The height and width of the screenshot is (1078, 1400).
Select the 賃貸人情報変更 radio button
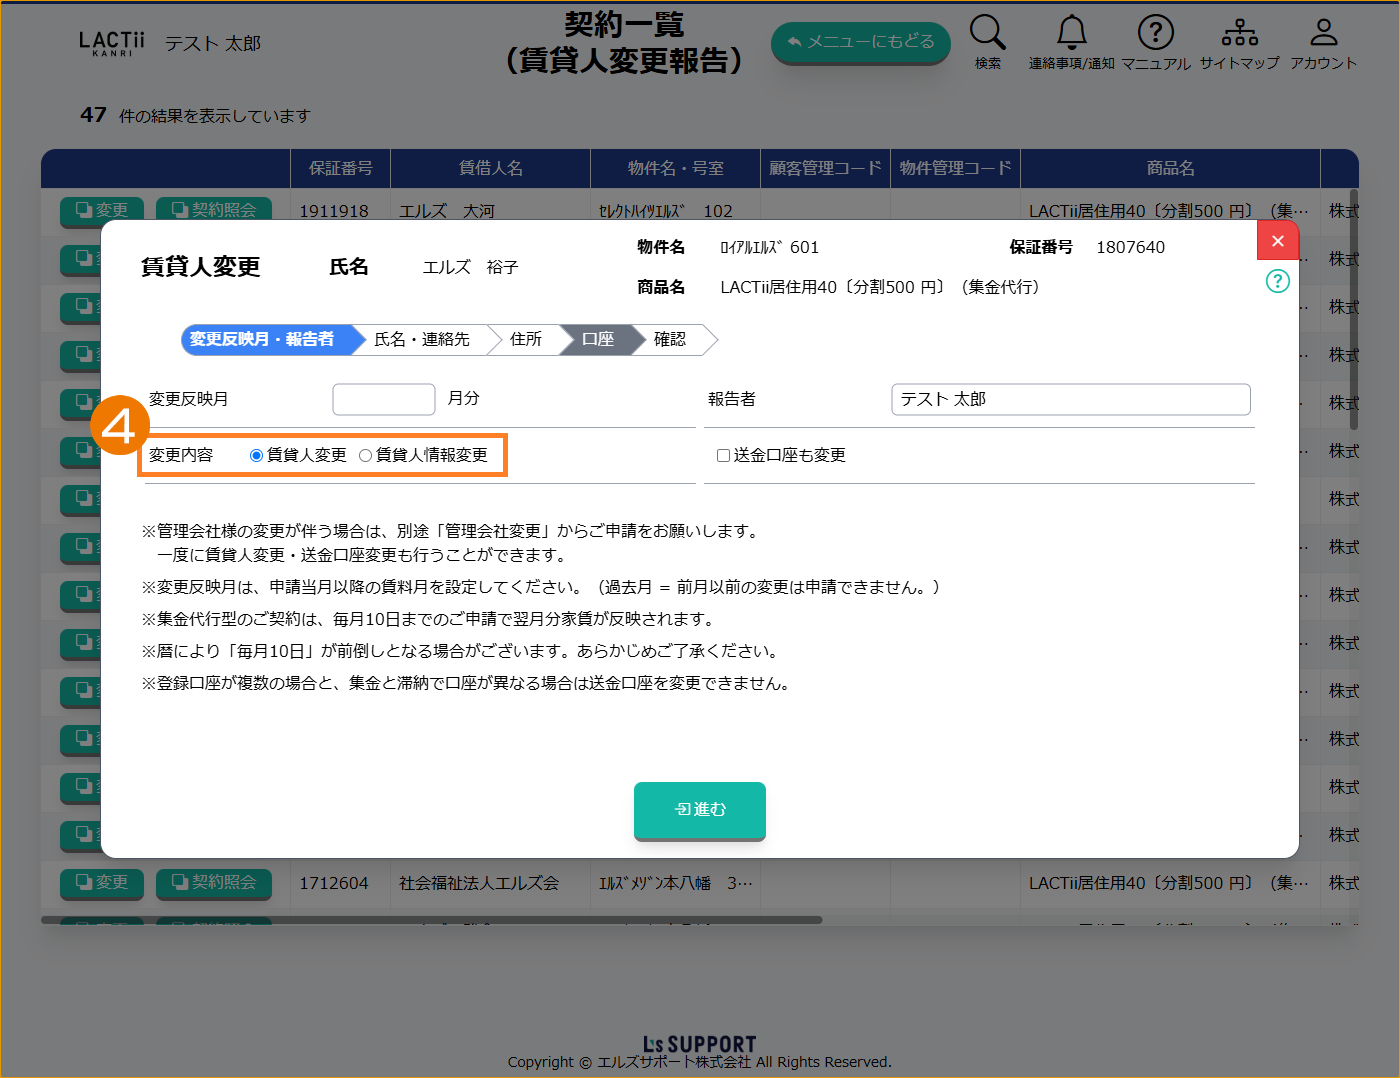click(x=366, y=456)
